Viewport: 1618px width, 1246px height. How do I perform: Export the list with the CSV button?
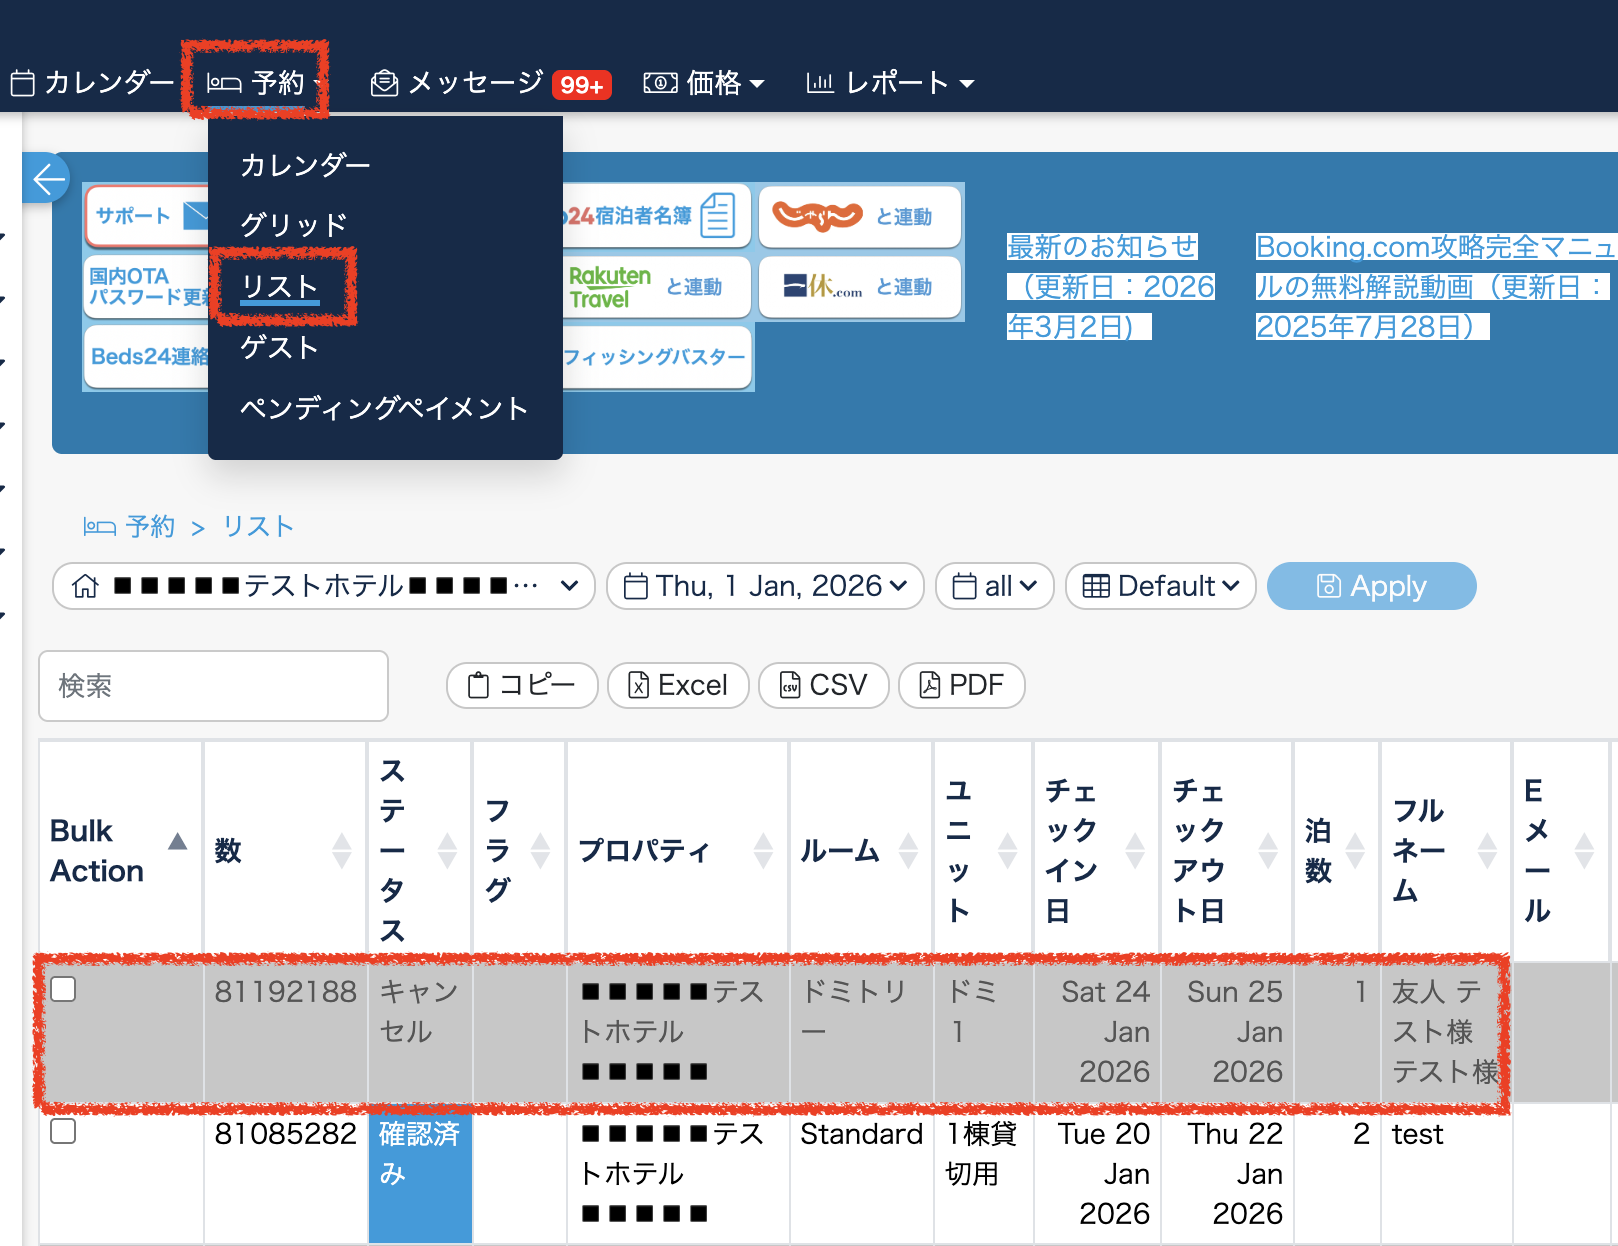823,686
